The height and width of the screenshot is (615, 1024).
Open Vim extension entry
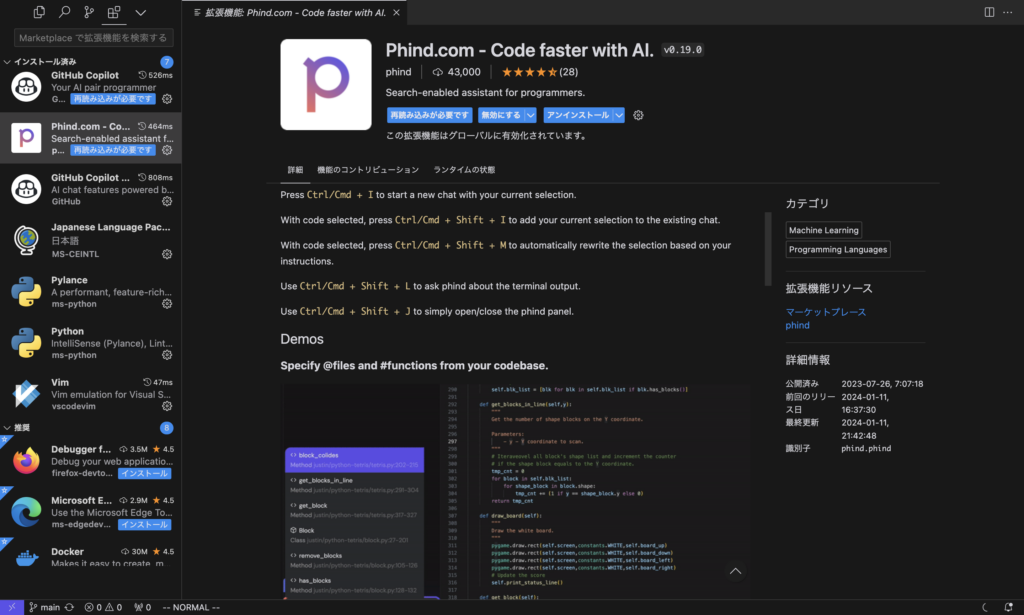pos(91,394)
